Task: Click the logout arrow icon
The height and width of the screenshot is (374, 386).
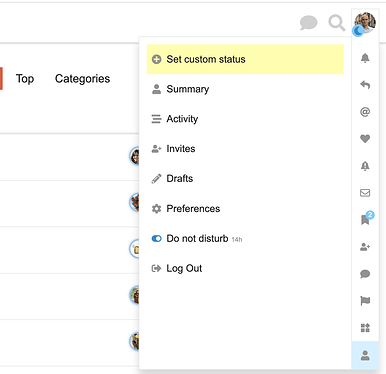Action: (156, 268)
